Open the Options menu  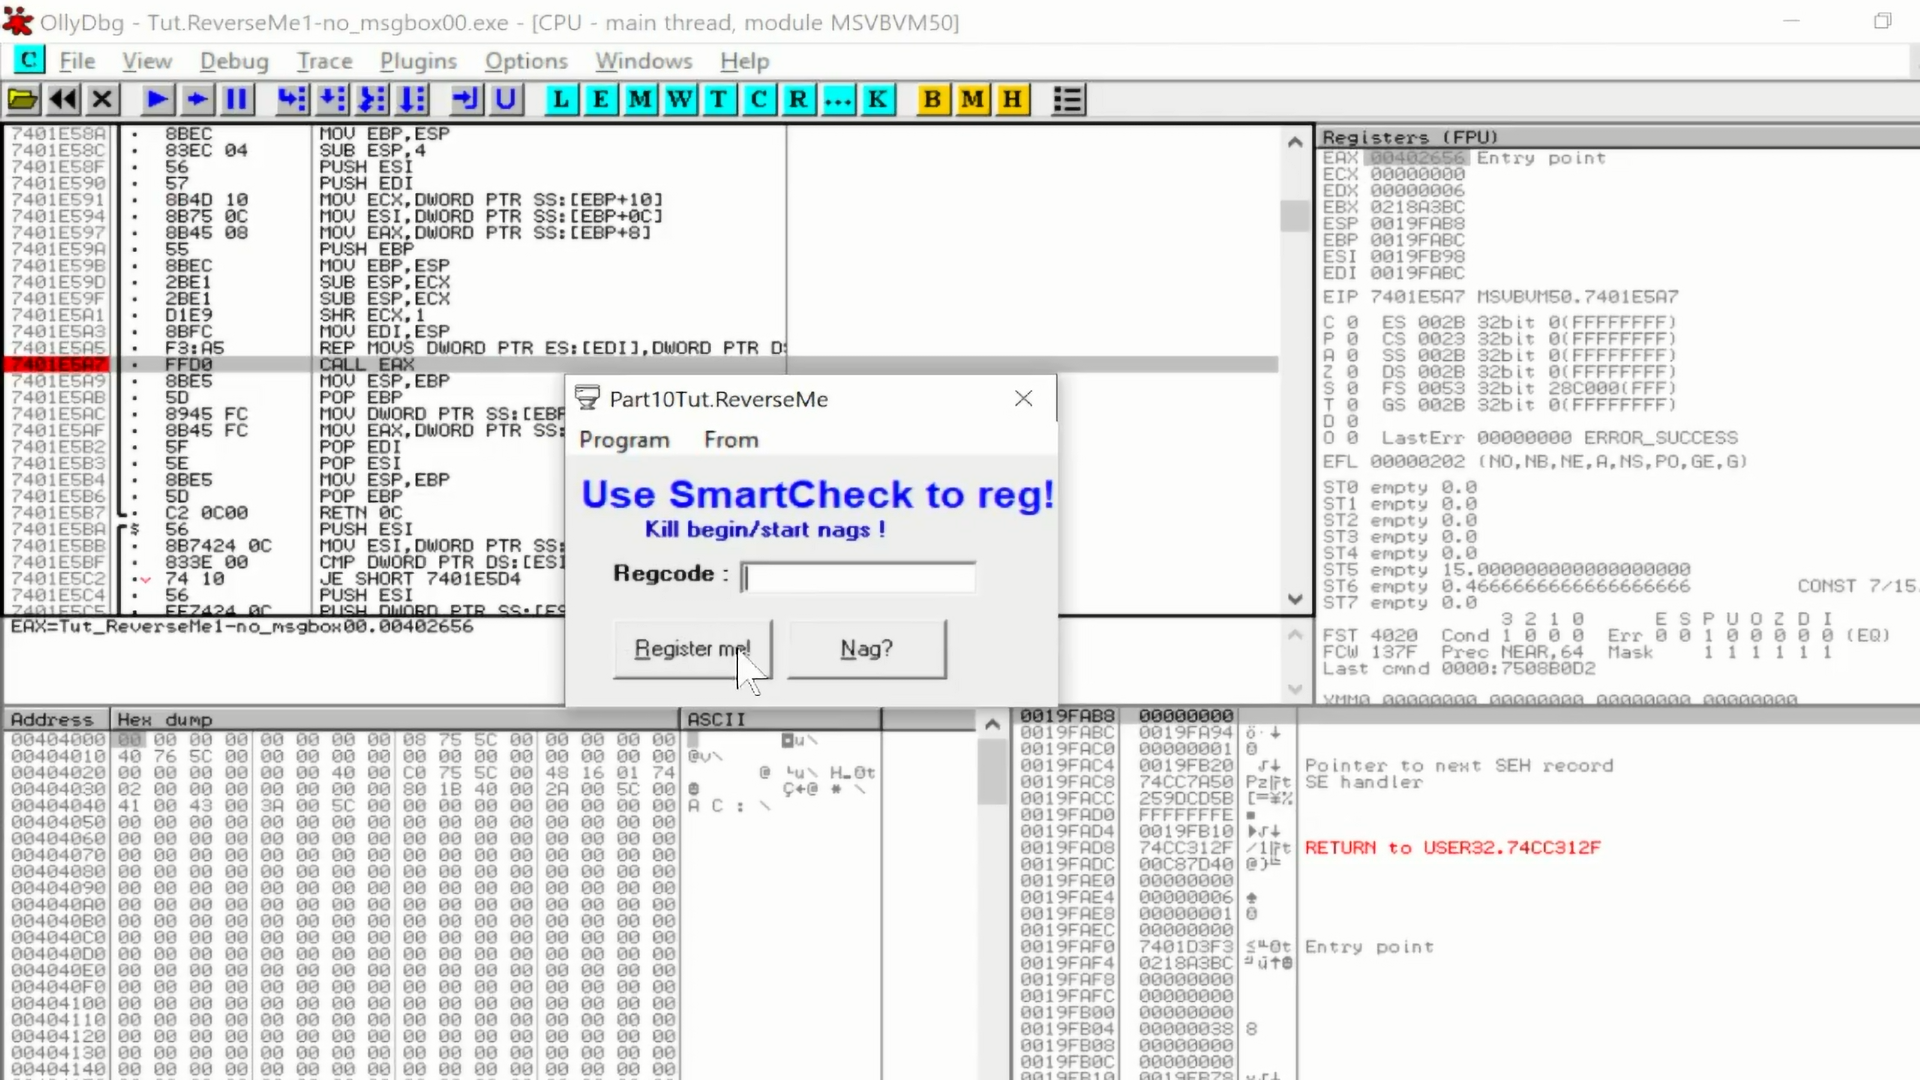(x=526, y=61)
